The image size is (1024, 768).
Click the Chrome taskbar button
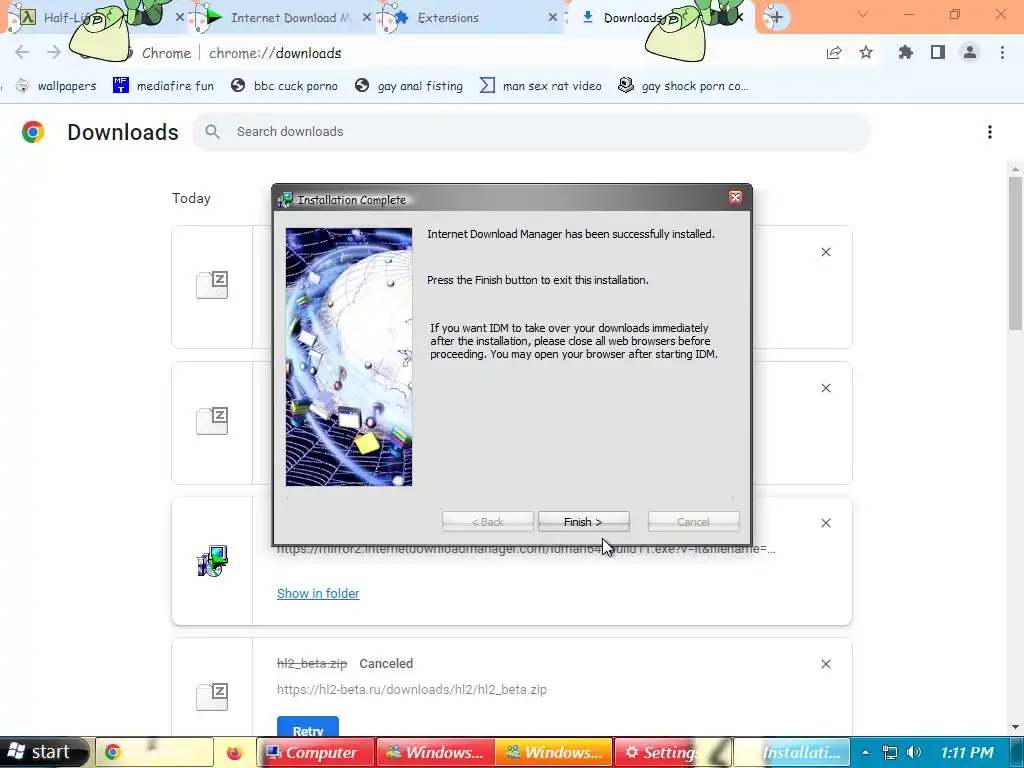155,752
